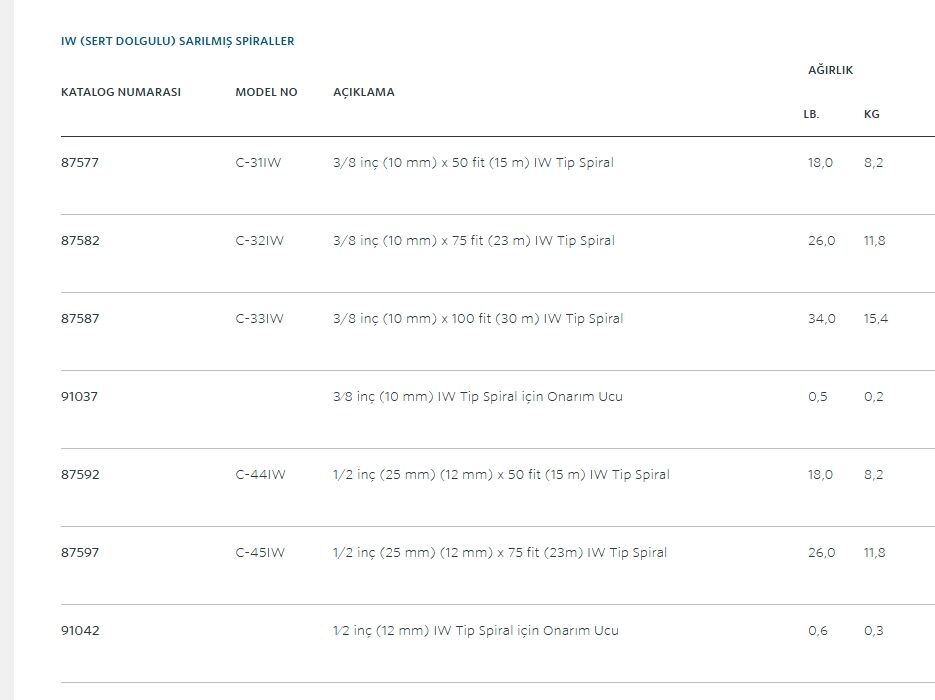This screenshot has height=700, width=935.
Task: Click the LB. weight sub-header
Action: [811, 114]
